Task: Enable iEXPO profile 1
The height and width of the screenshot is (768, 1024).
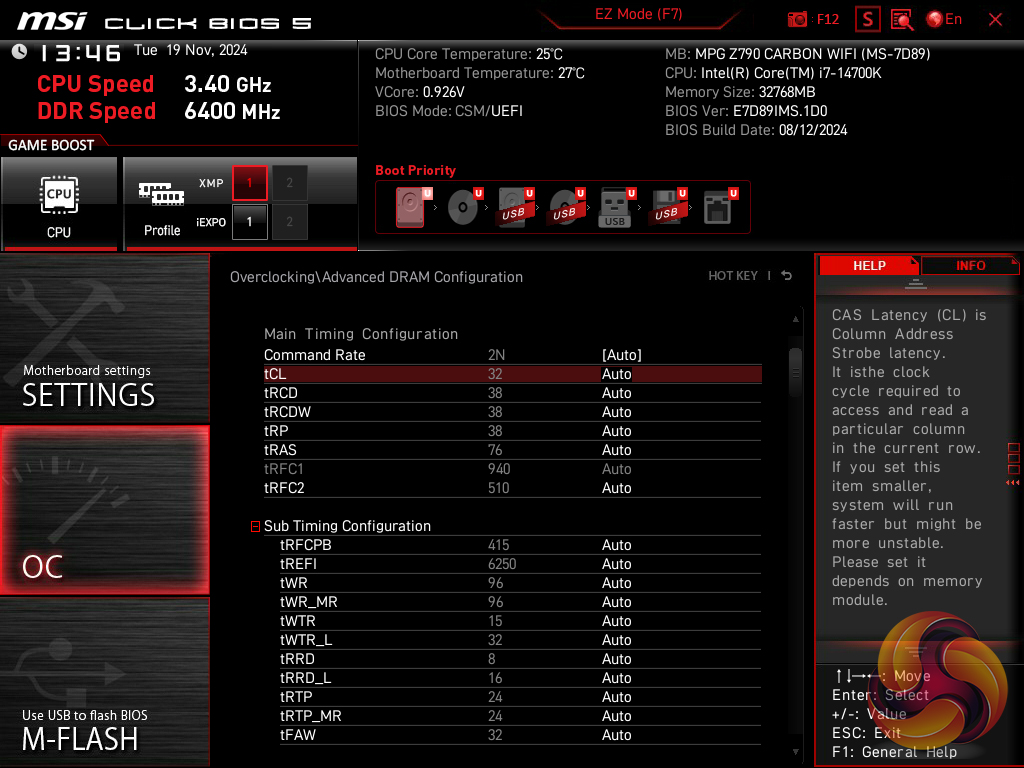Action: coord(249,222)
